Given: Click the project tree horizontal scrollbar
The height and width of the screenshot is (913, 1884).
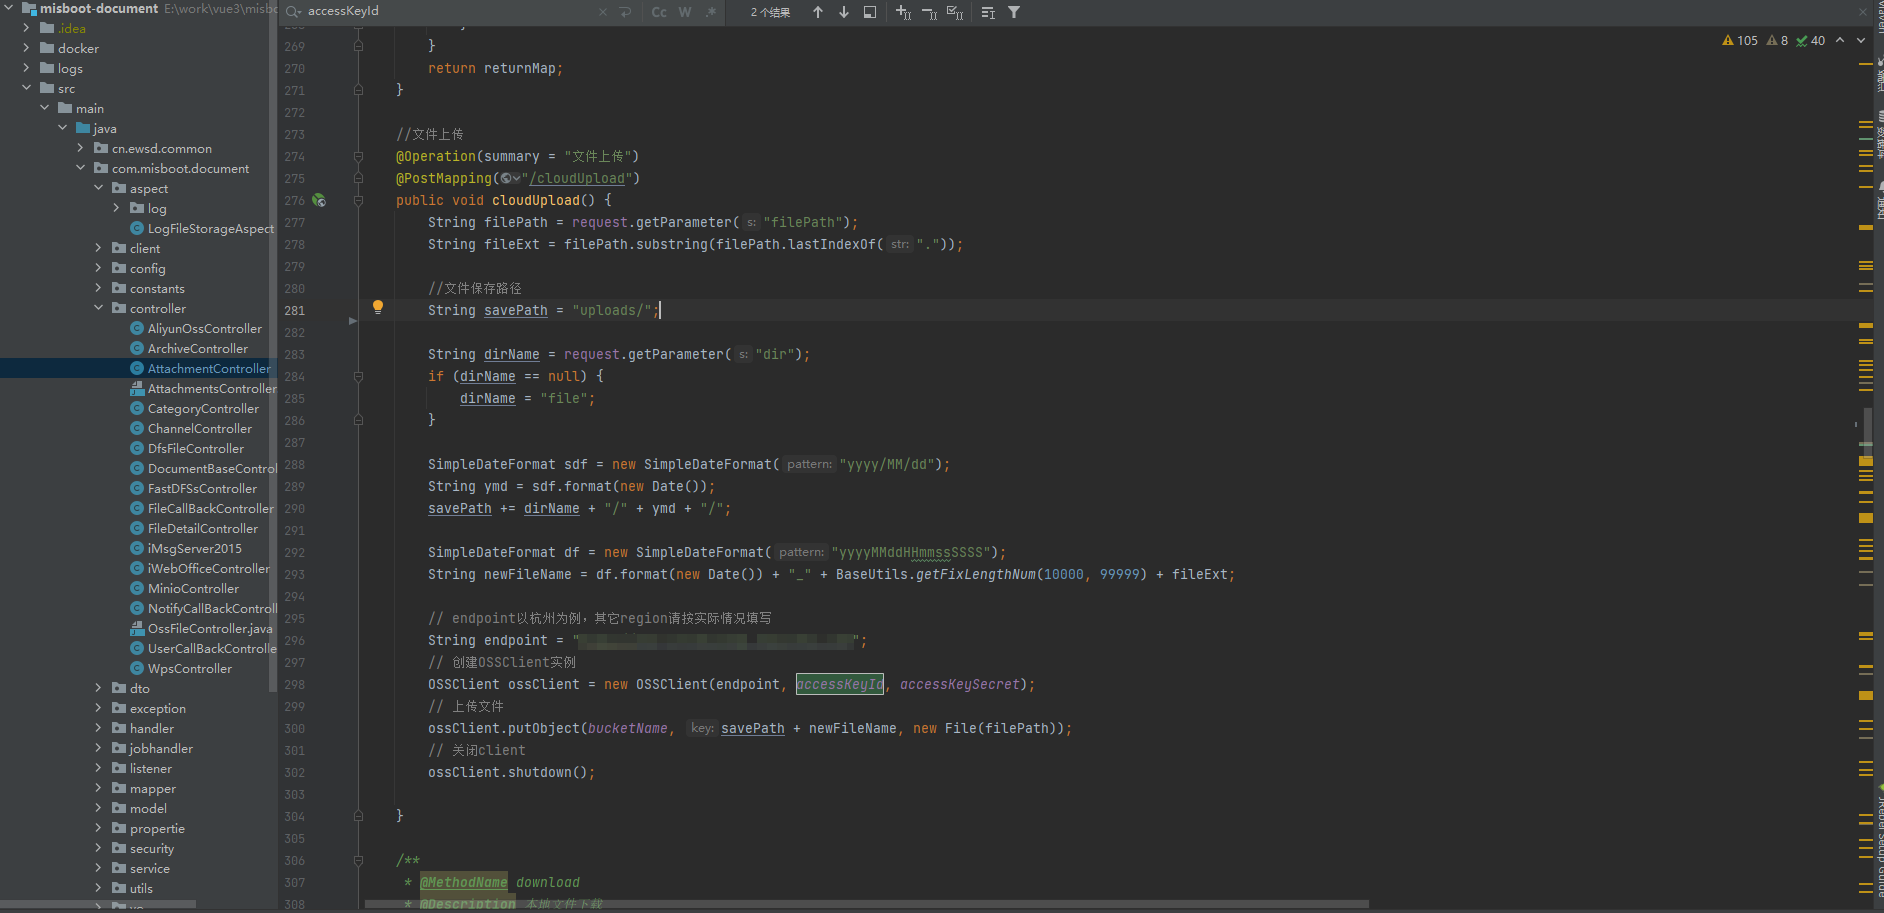Looking at the screenshot, I should [x=98, y=905].
